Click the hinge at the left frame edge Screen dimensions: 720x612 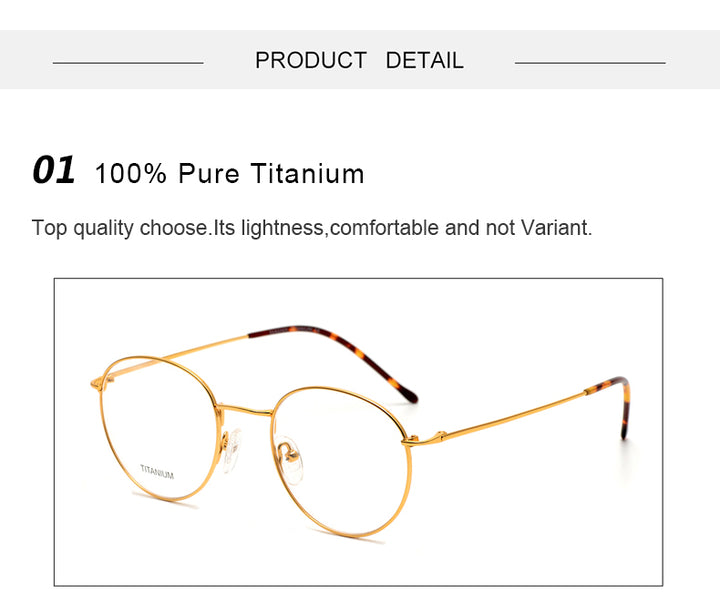tap(97, 384)
